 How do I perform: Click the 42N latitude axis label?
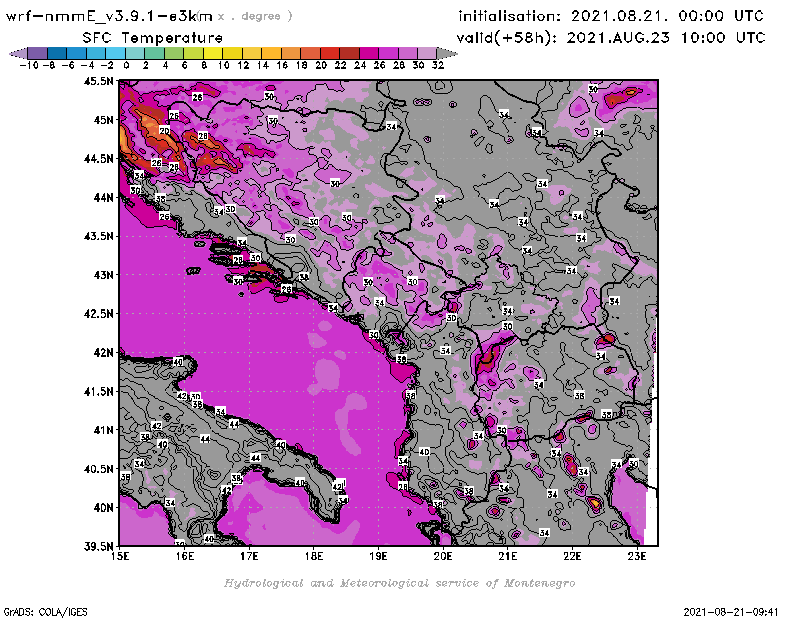pos(101,352)
